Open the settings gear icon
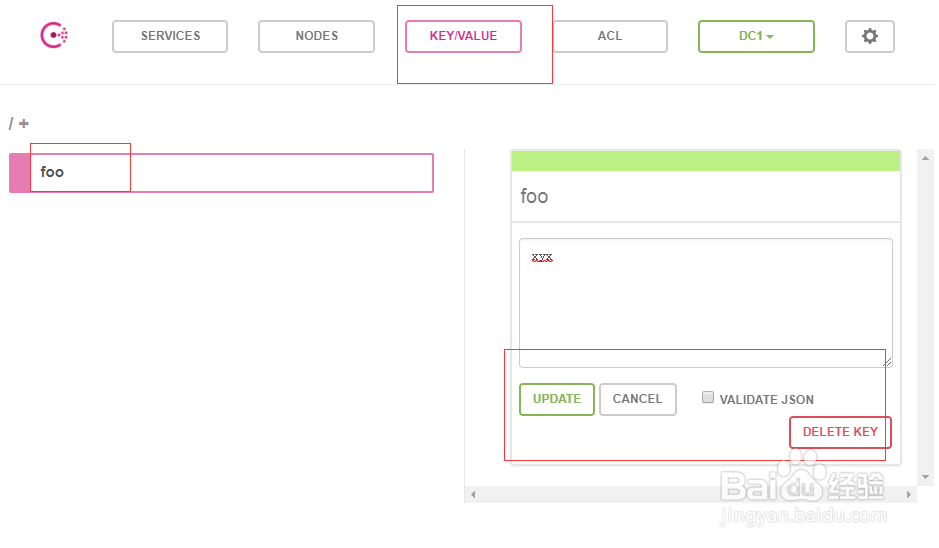Screen dimensions: 939x548 click(x=869, y=36)
